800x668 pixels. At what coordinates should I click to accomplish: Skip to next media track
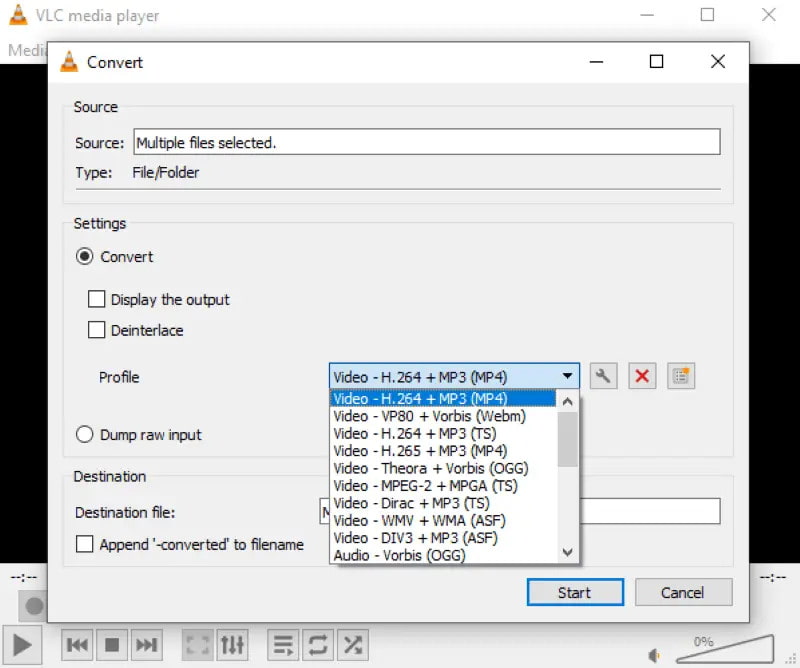[146, 646]
